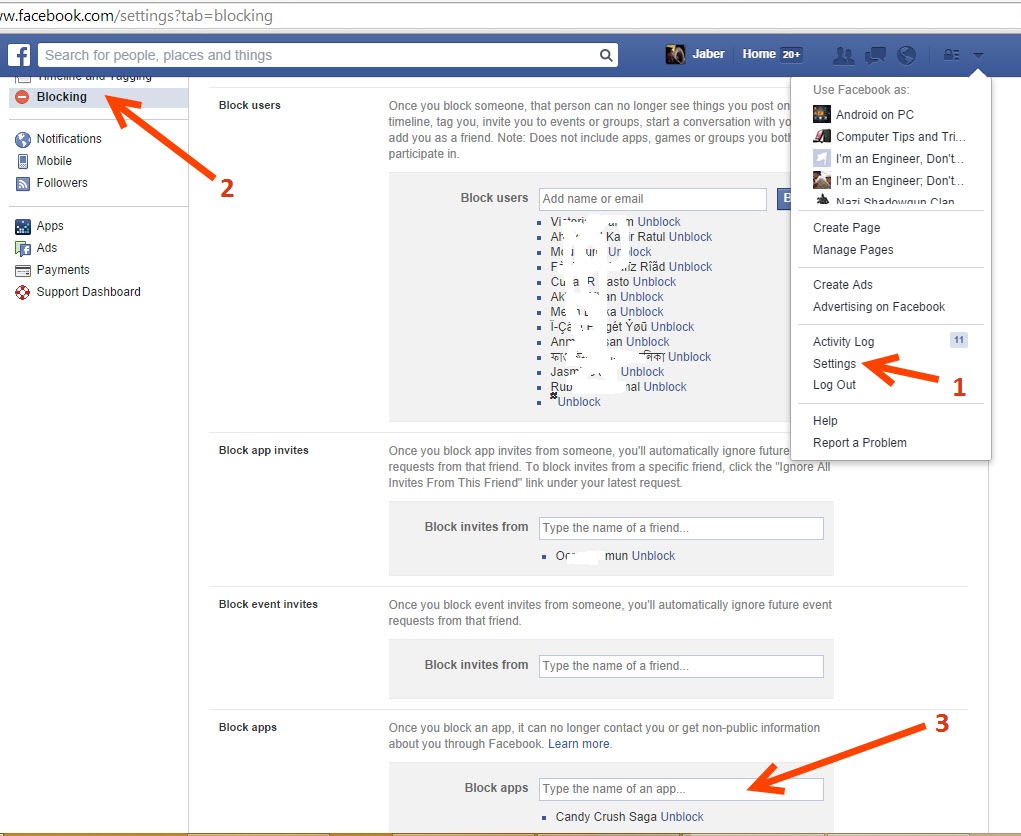Click the privacy shortcuts lock icon
Screen dimensions: 1021x836
click(951, 55)
